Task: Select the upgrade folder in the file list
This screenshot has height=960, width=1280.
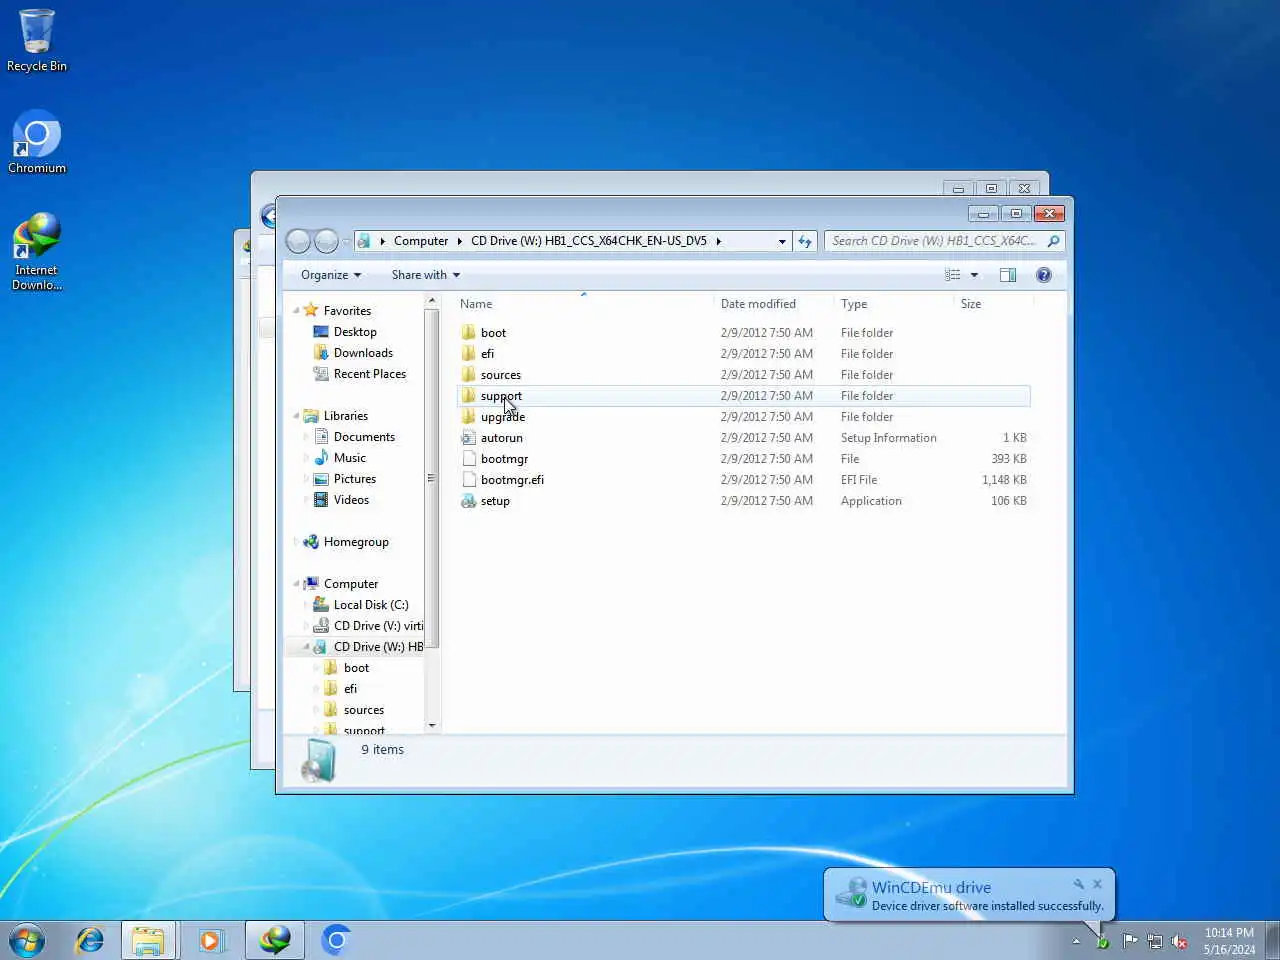Action: point(502,417)
